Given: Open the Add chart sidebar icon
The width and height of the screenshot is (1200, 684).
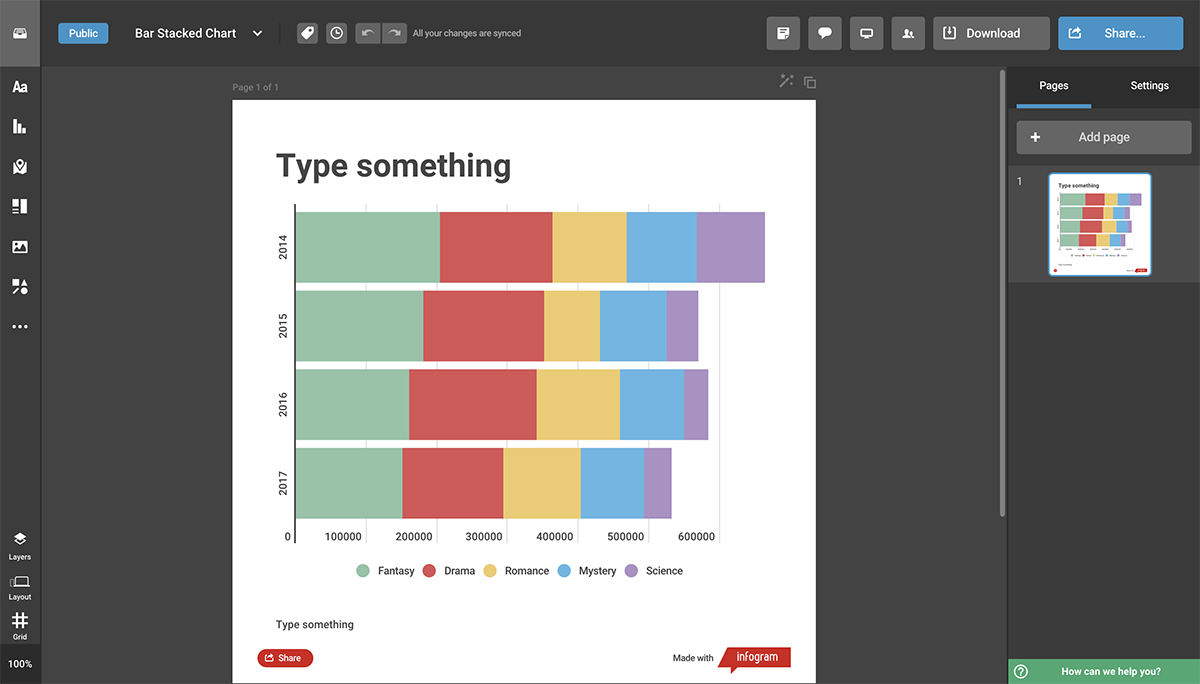Looking at the screenshot, I should (x=20, y=127).
